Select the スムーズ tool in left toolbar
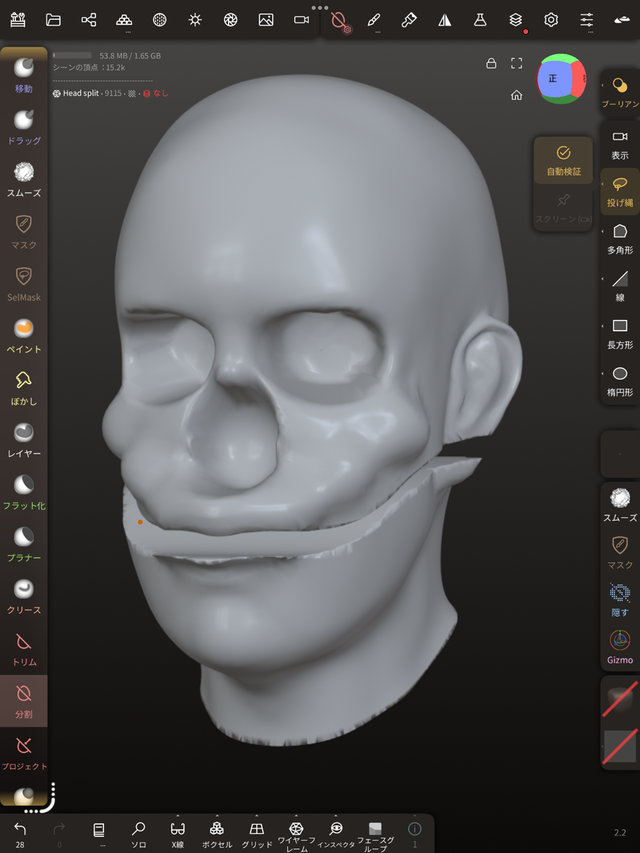 (23, 178)
